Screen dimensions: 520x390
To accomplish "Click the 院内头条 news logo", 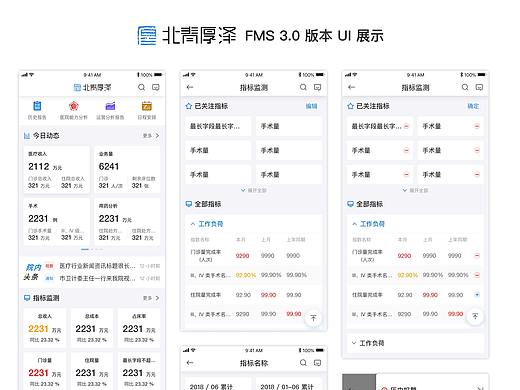I will click(33, 272).
